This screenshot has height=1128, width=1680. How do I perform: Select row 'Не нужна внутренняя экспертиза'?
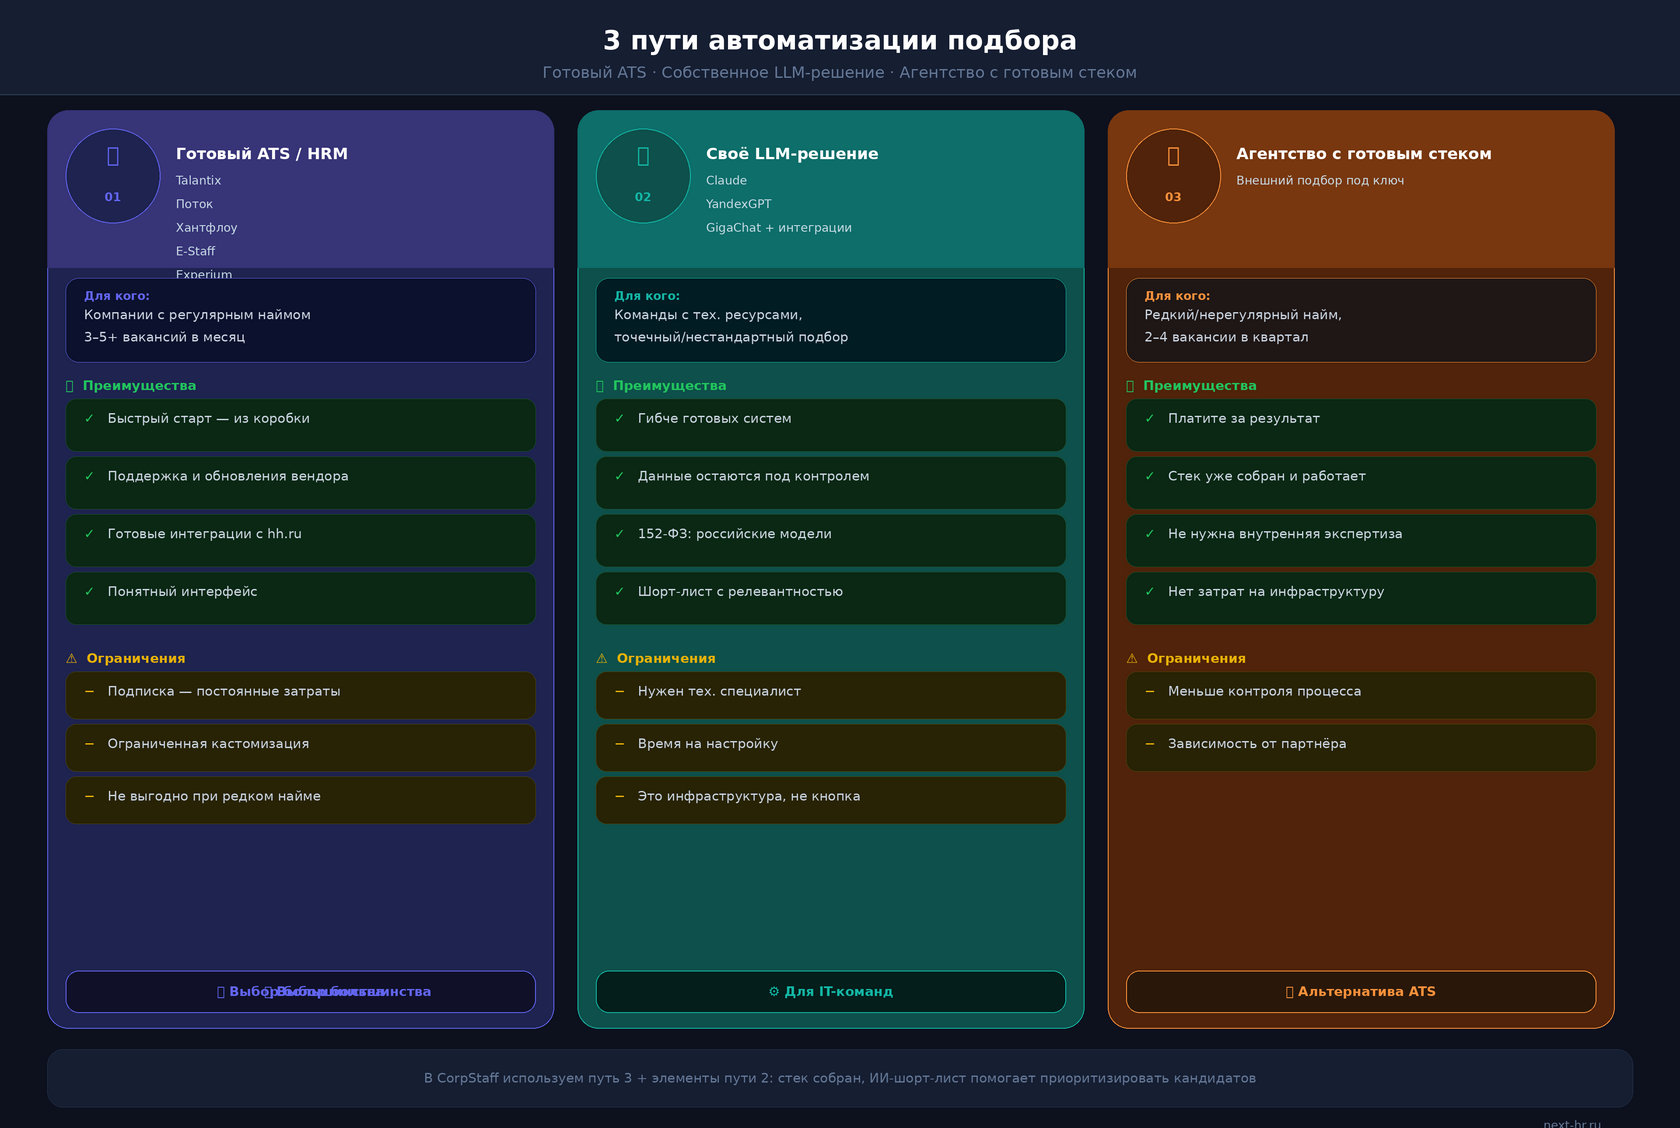click(x=1361, y=541)
